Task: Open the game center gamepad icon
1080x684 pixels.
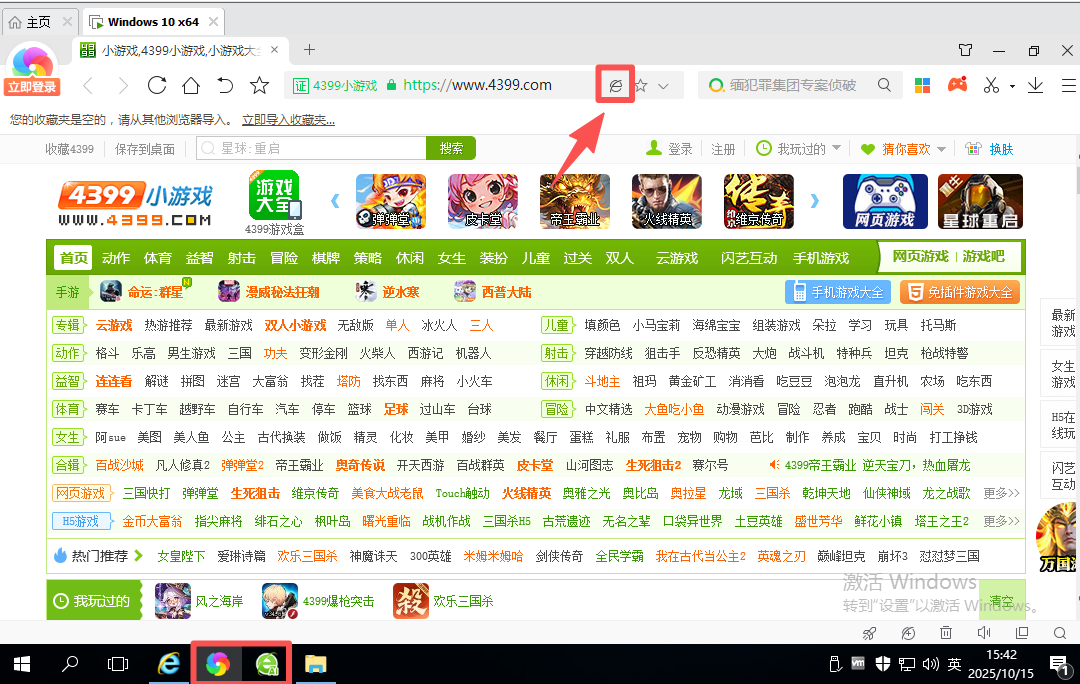Action: [958, 85]
